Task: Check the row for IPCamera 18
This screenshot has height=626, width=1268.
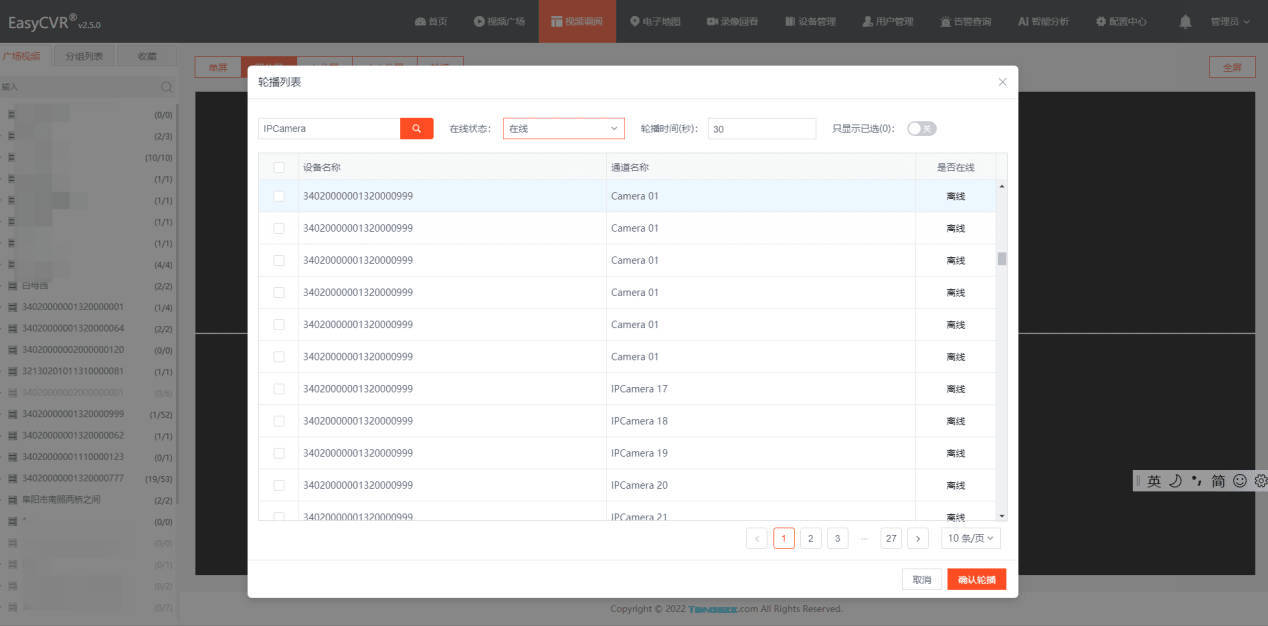Action: point(279,421)
